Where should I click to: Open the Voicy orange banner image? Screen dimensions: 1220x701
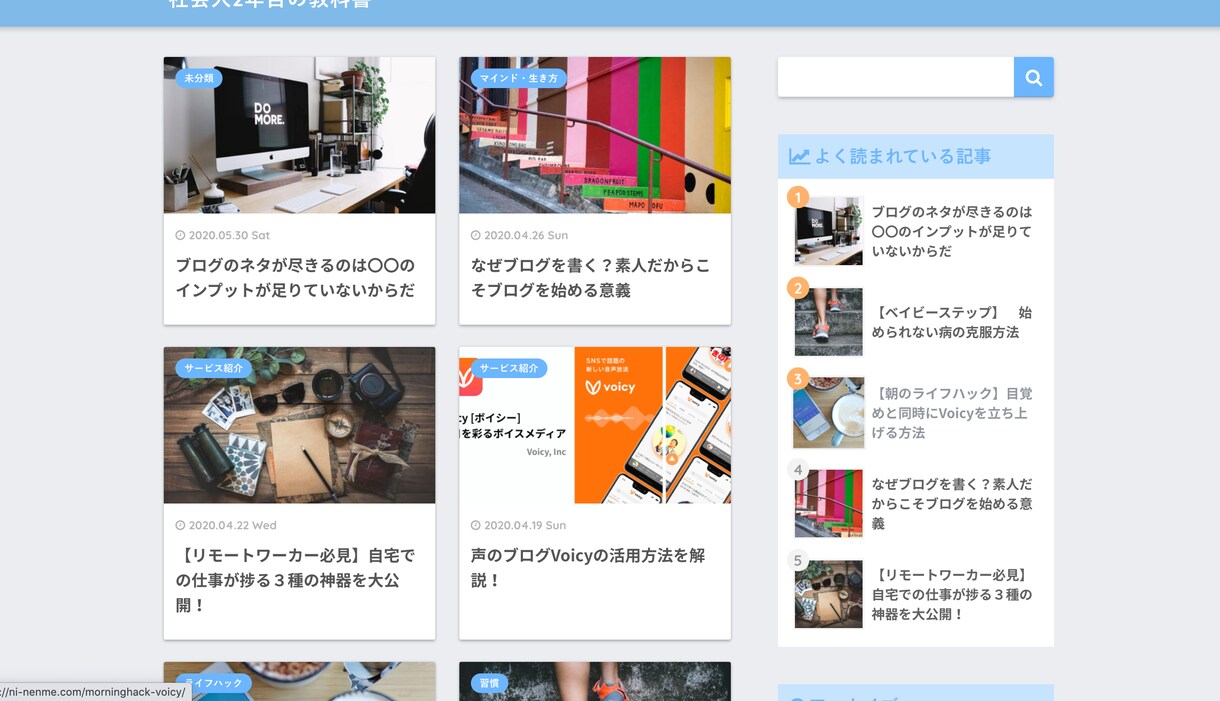click(x=595, y=425)
